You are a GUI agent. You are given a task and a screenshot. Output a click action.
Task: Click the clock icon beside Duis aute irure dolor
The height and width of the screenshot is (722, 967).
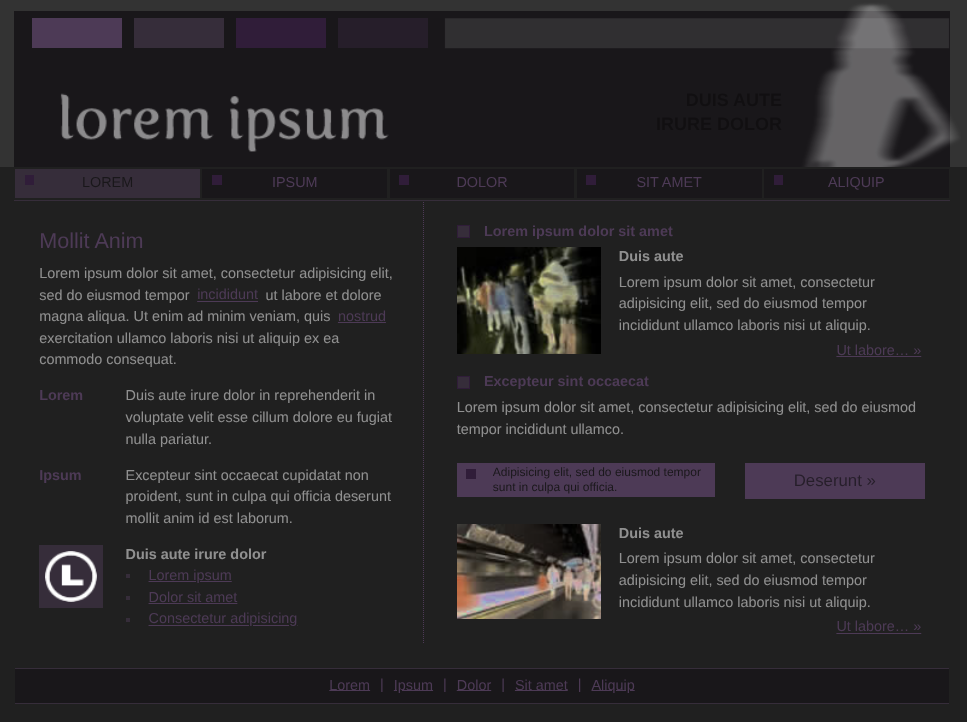click(71, 576)
